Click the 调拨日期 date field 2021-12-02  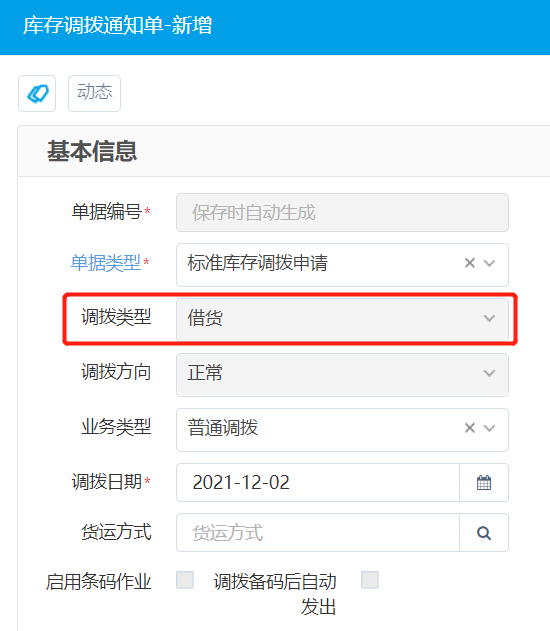[x=318, y=483]
